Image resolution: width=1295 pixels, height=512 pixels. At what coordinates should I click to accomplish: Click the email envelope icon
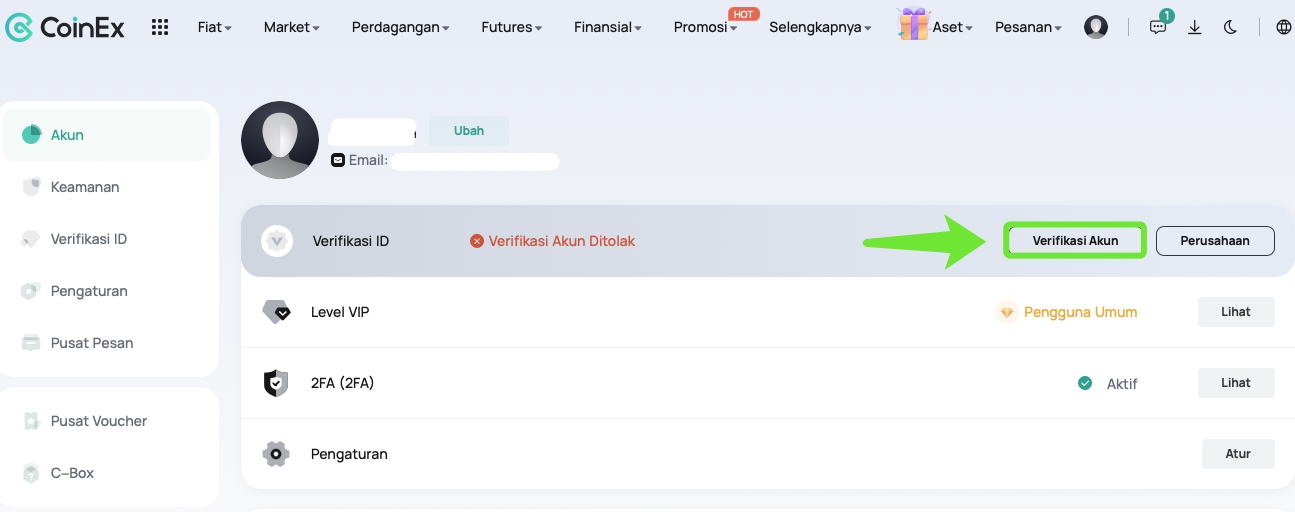[x=338, y=160]
